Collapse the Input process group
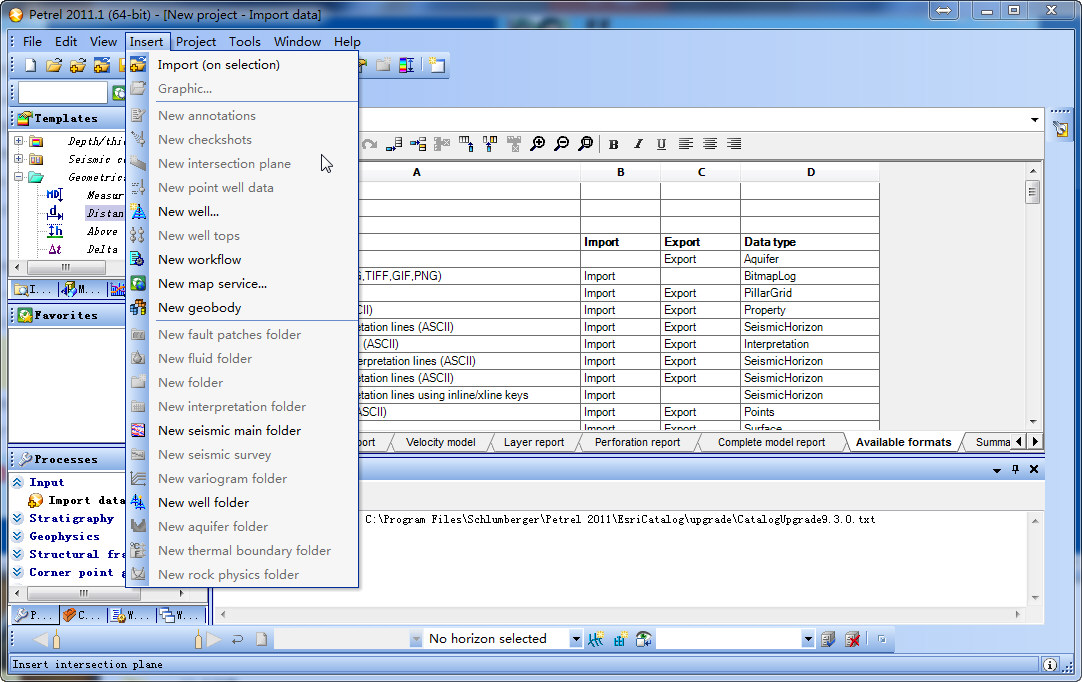 click(18, 483)
